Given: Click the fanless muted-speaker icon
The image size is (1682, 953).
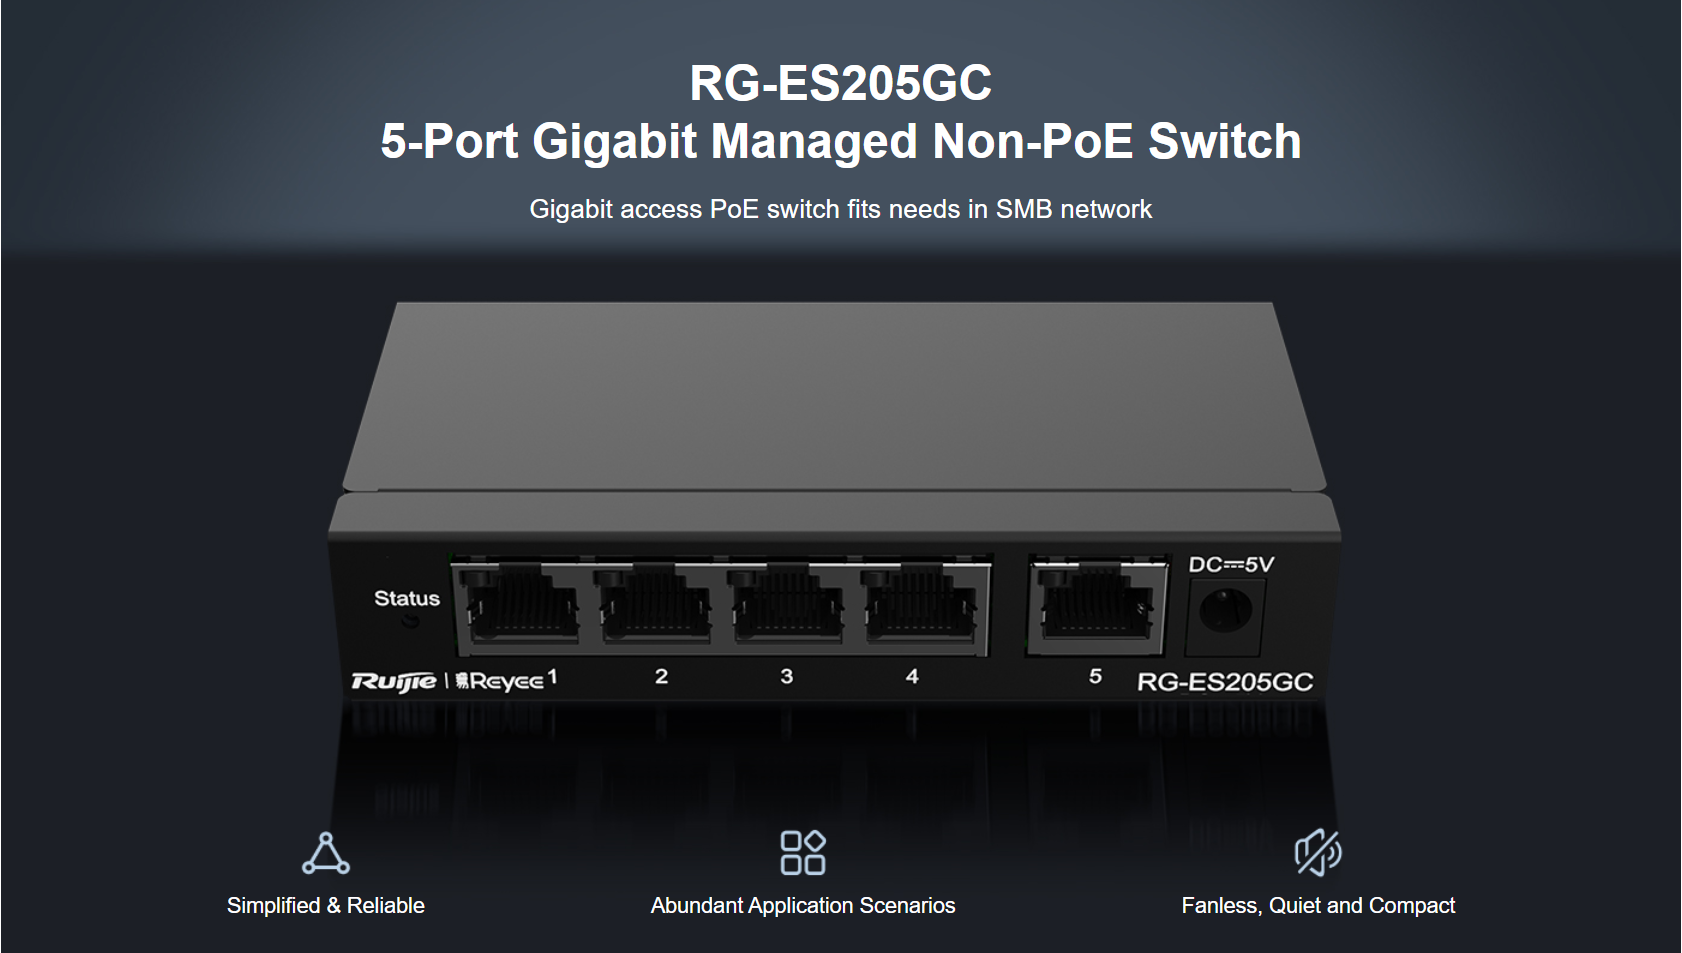Looking at the screenshot, I should (1318, 852).
